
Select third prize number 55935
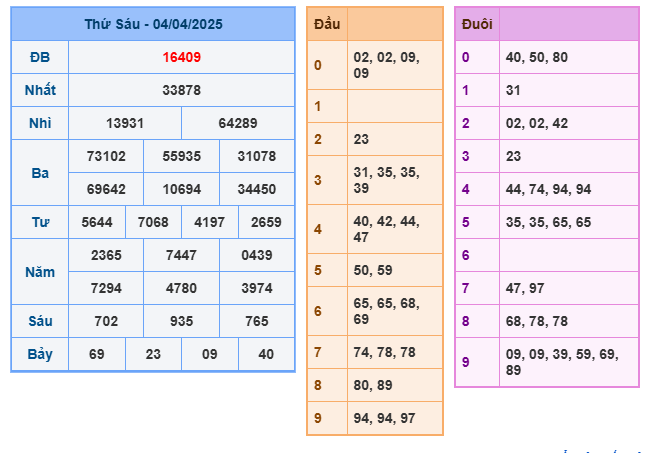[182, 157]
